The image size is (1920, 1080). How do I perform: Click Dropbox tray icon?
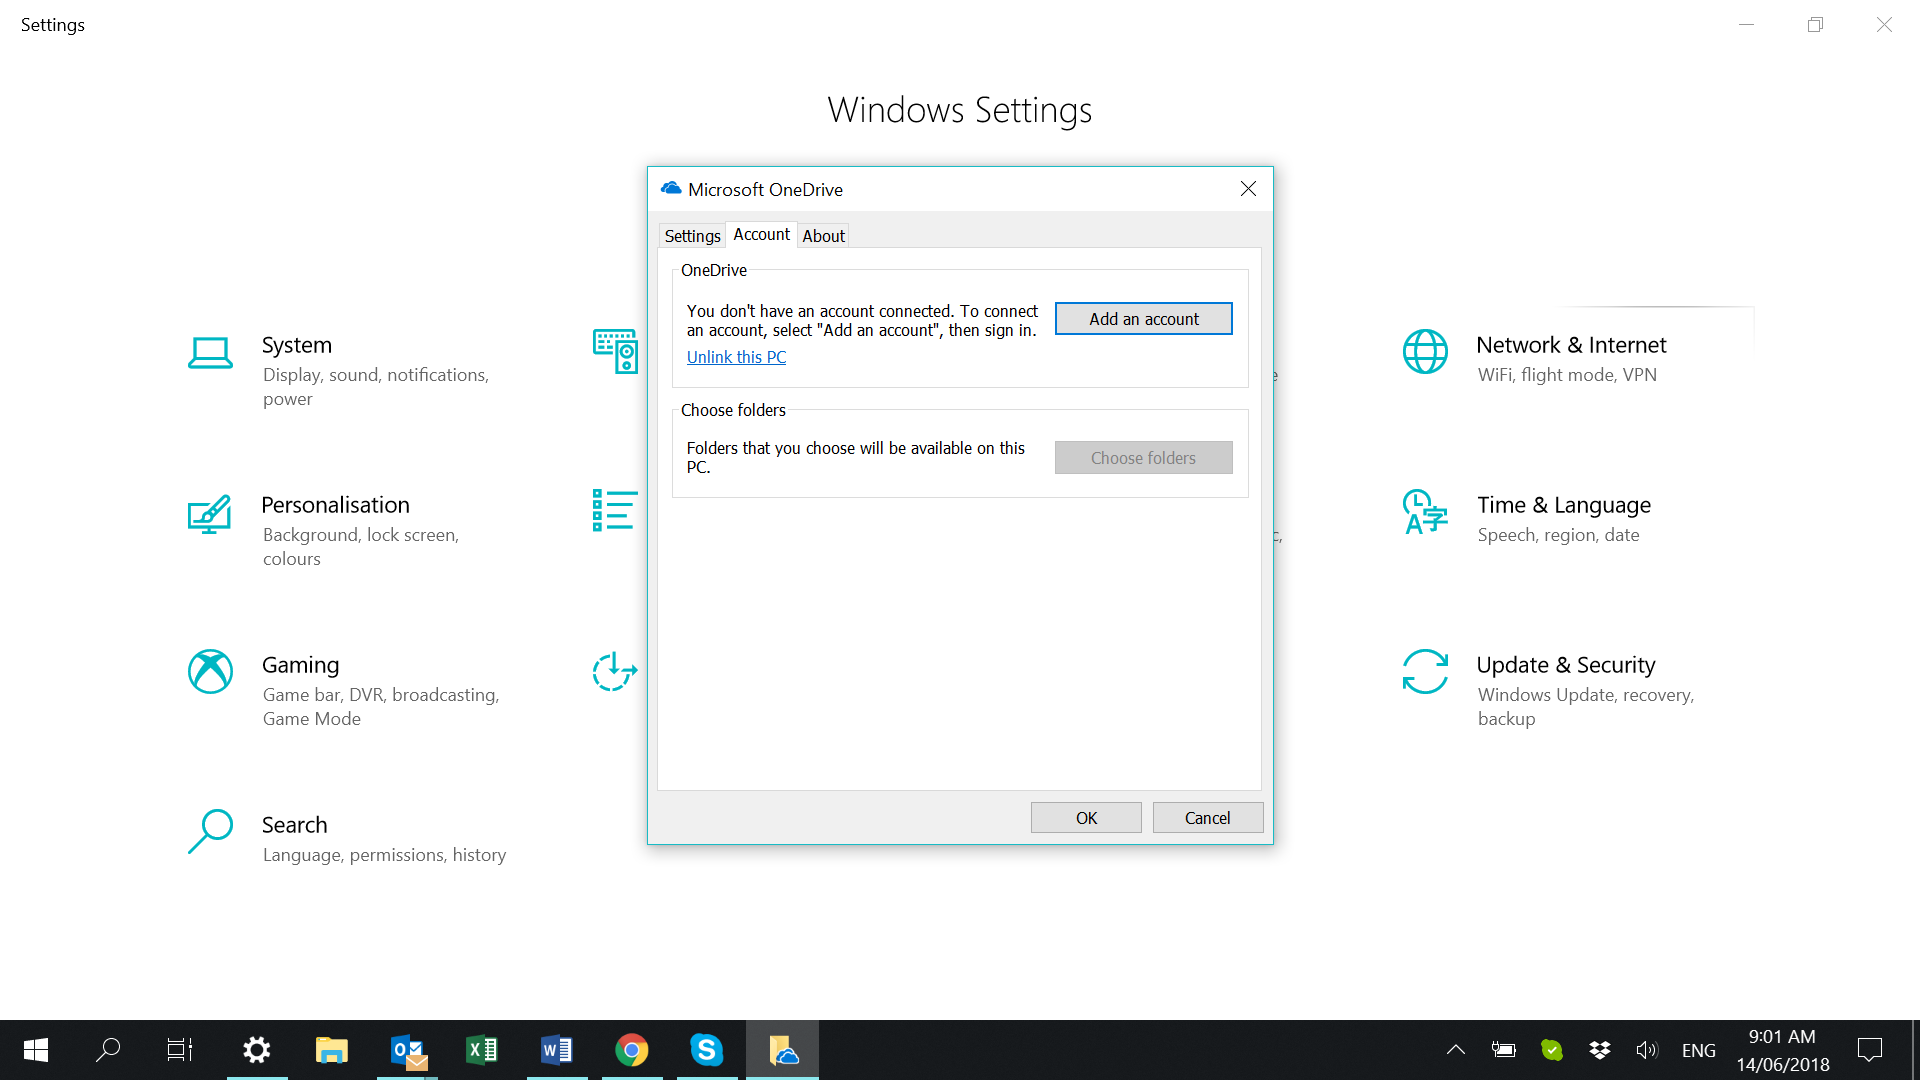tap(1600, 1050)
